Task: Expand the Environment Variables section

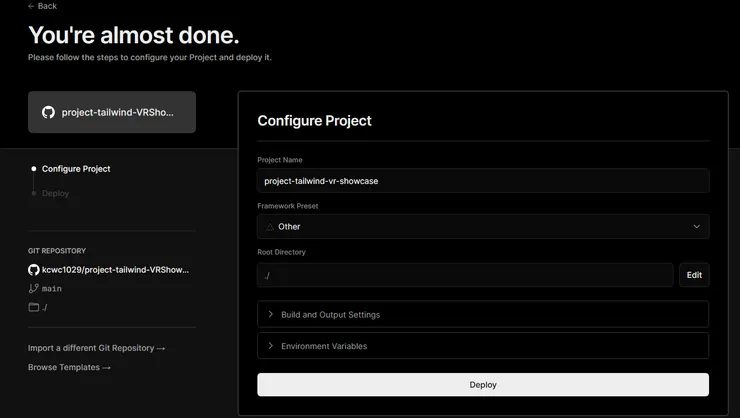Action: [483, 346]
